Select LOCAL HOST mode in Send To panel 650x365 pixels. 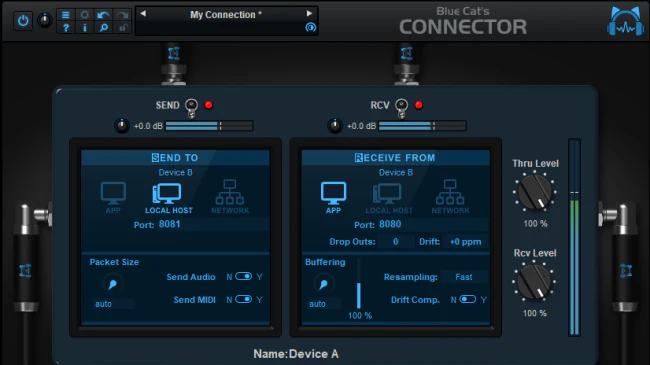pyautogui.click(x=168, y=198)
